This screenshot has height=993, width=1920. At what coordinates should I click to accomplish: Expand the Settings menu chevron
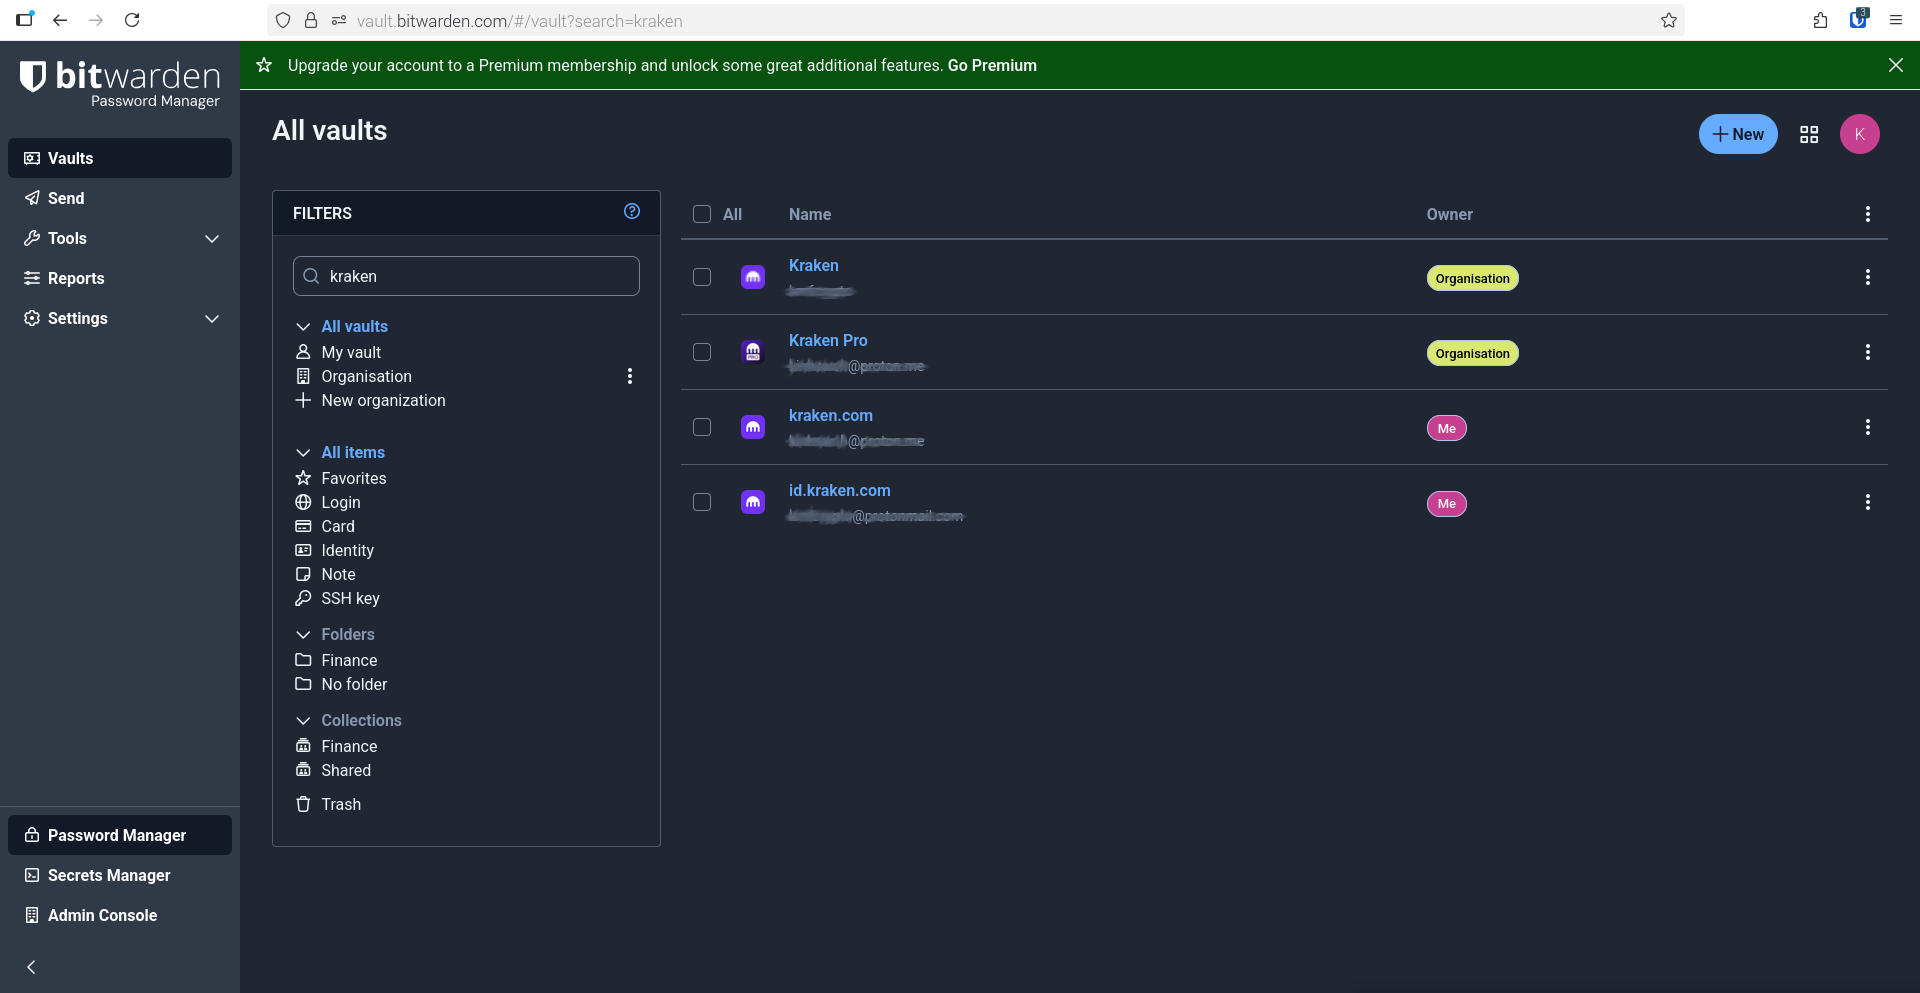(x=212, y=318)
